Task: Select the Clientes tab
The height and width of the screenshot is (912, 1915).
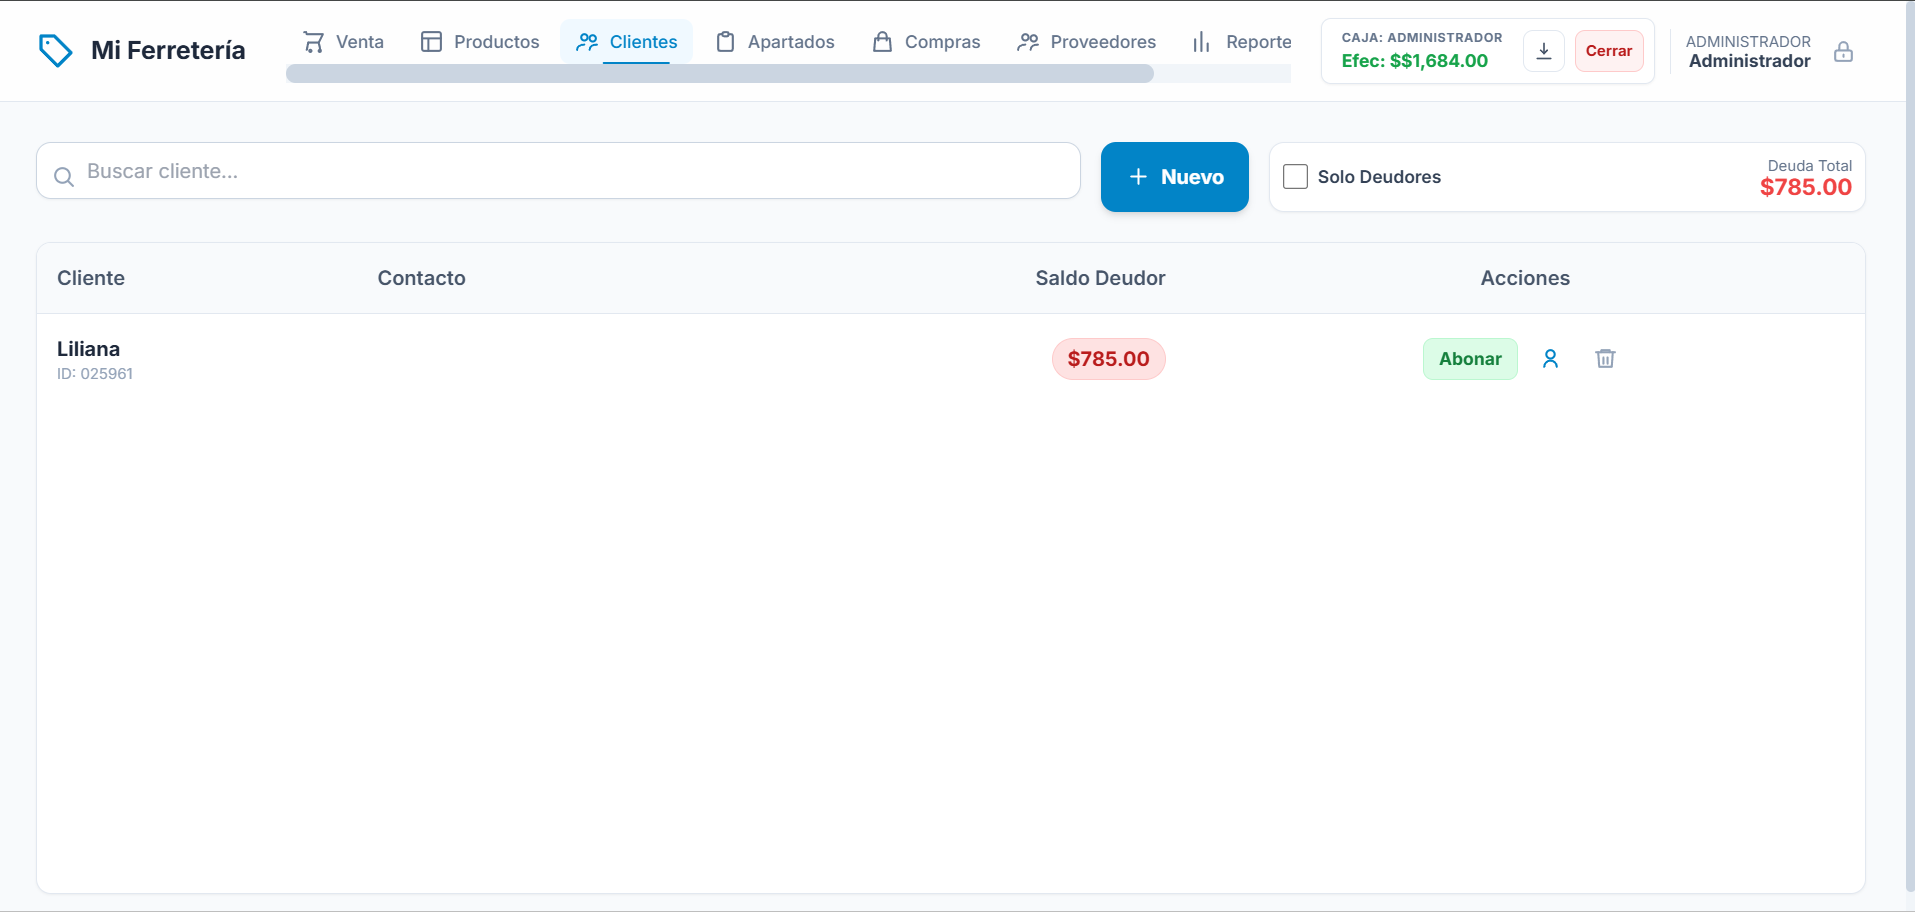Action: (627, 42)
